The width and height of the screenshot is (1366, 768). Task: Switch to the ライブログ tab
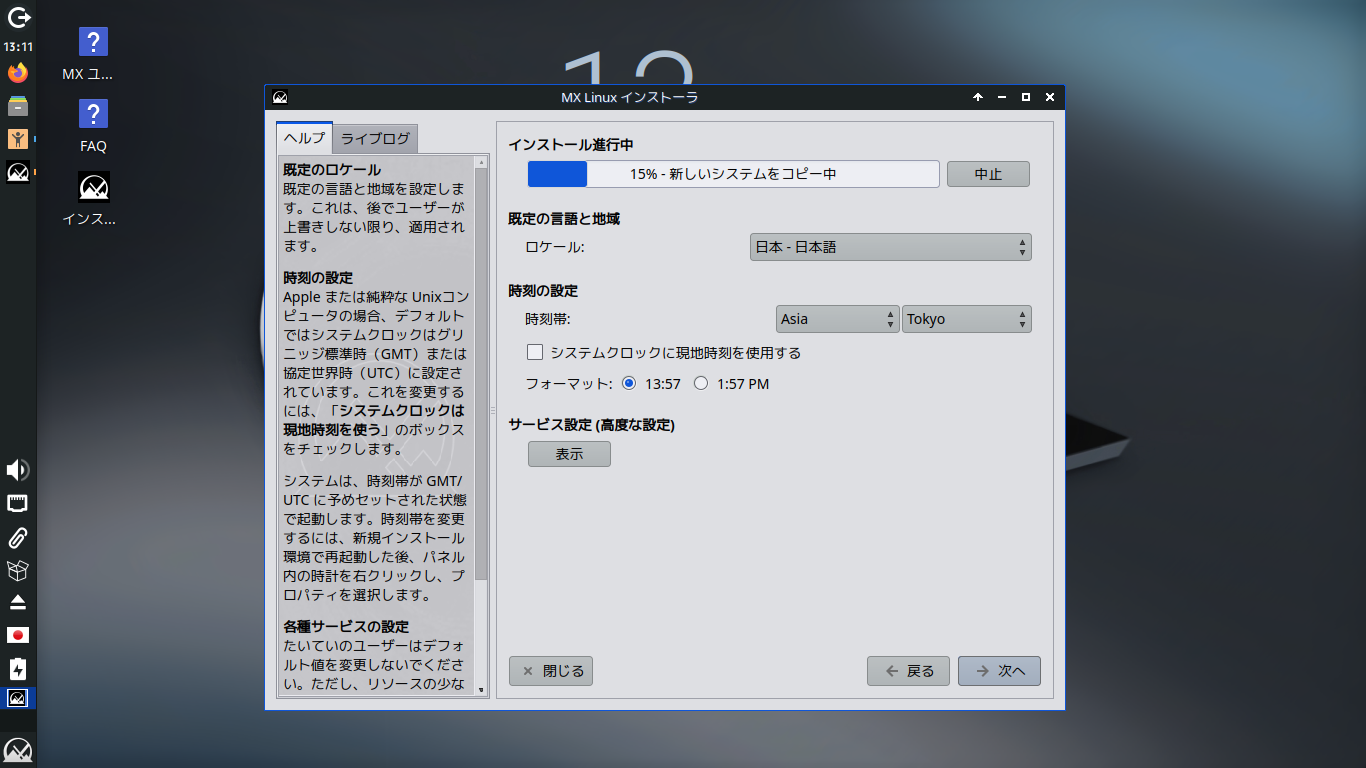point(375,138)
